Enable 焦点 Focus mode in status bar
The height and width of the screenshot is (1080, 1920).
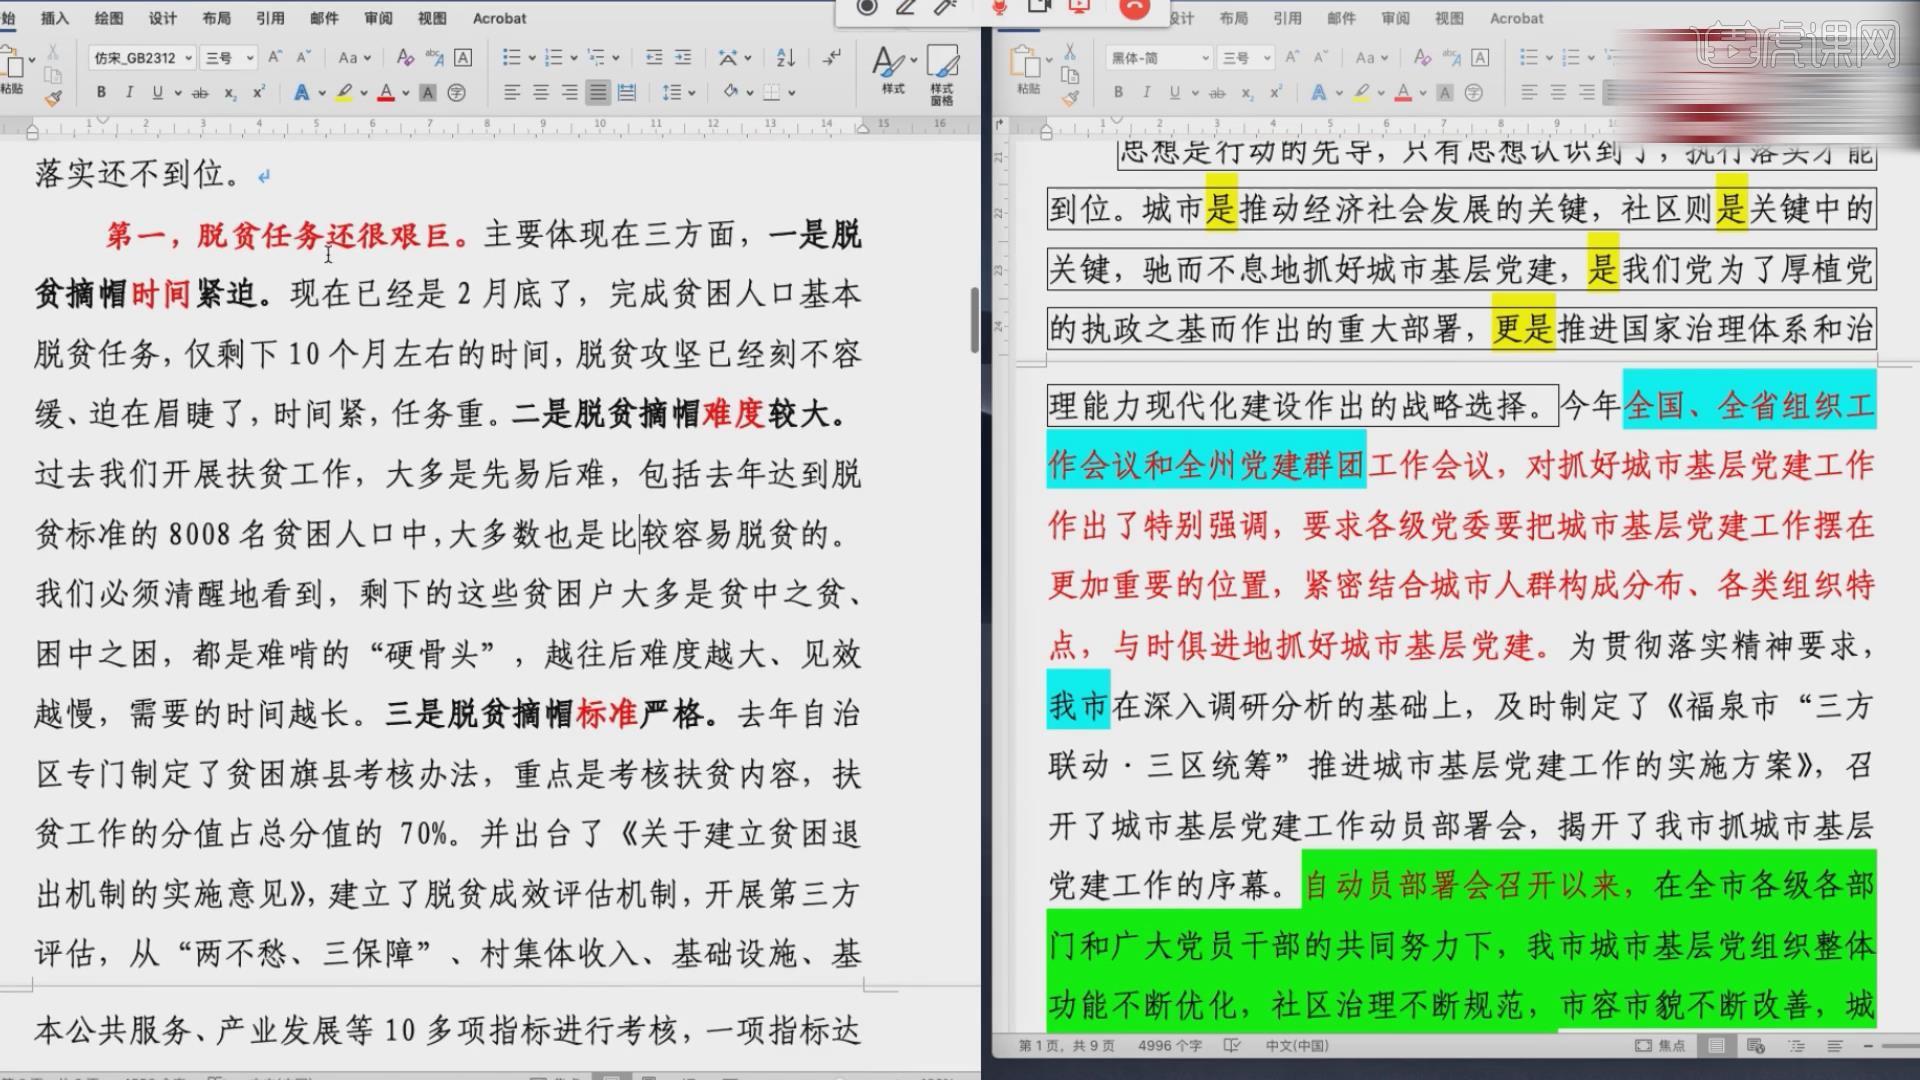pos(1662,1045)
